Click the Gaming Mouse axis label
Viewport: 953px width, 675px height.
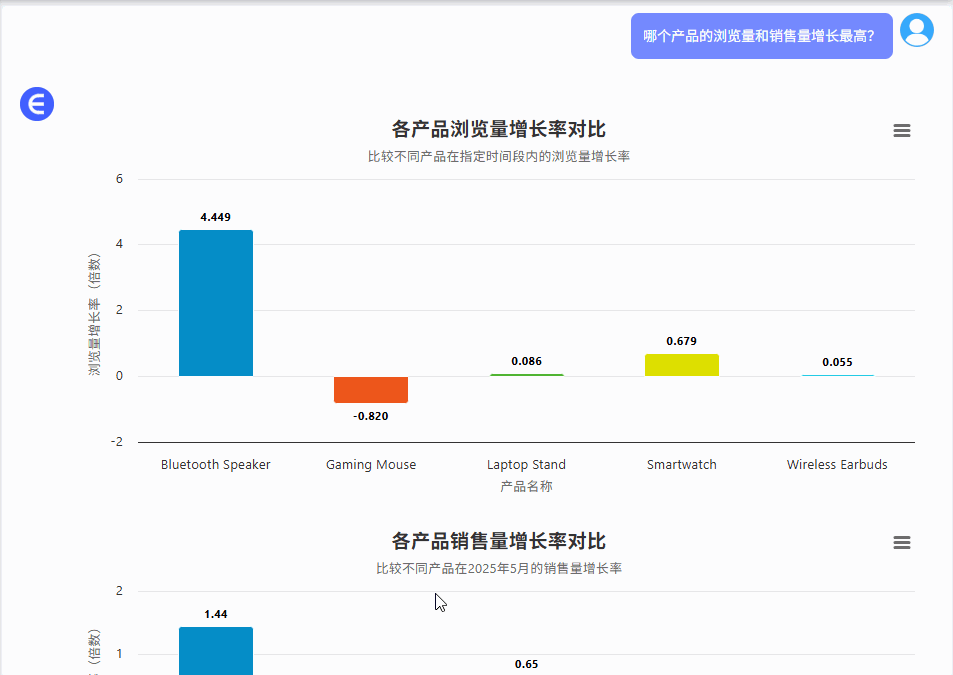click(371, 465)
